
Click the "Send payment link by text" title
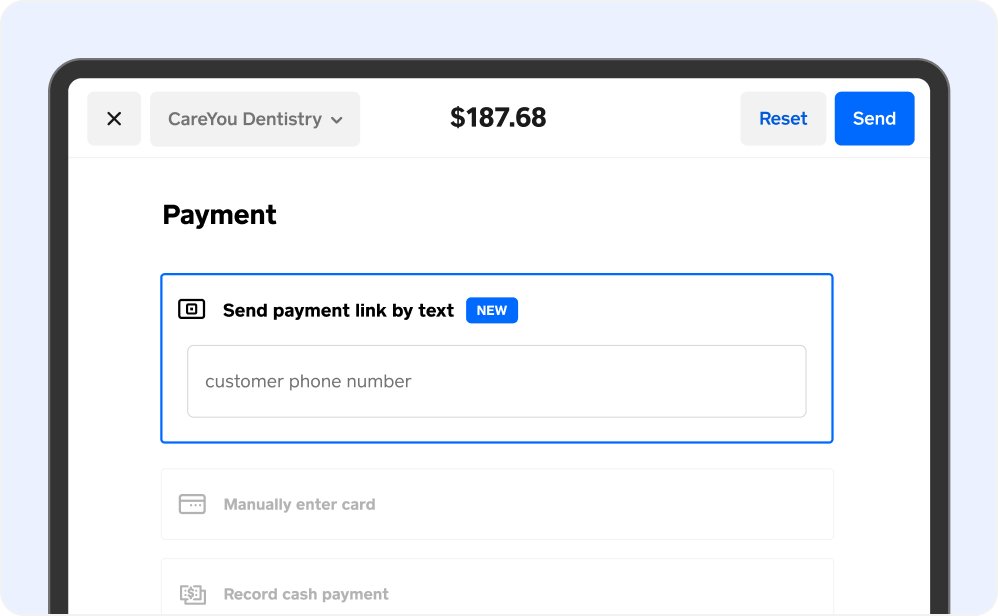tap(338, 311)
